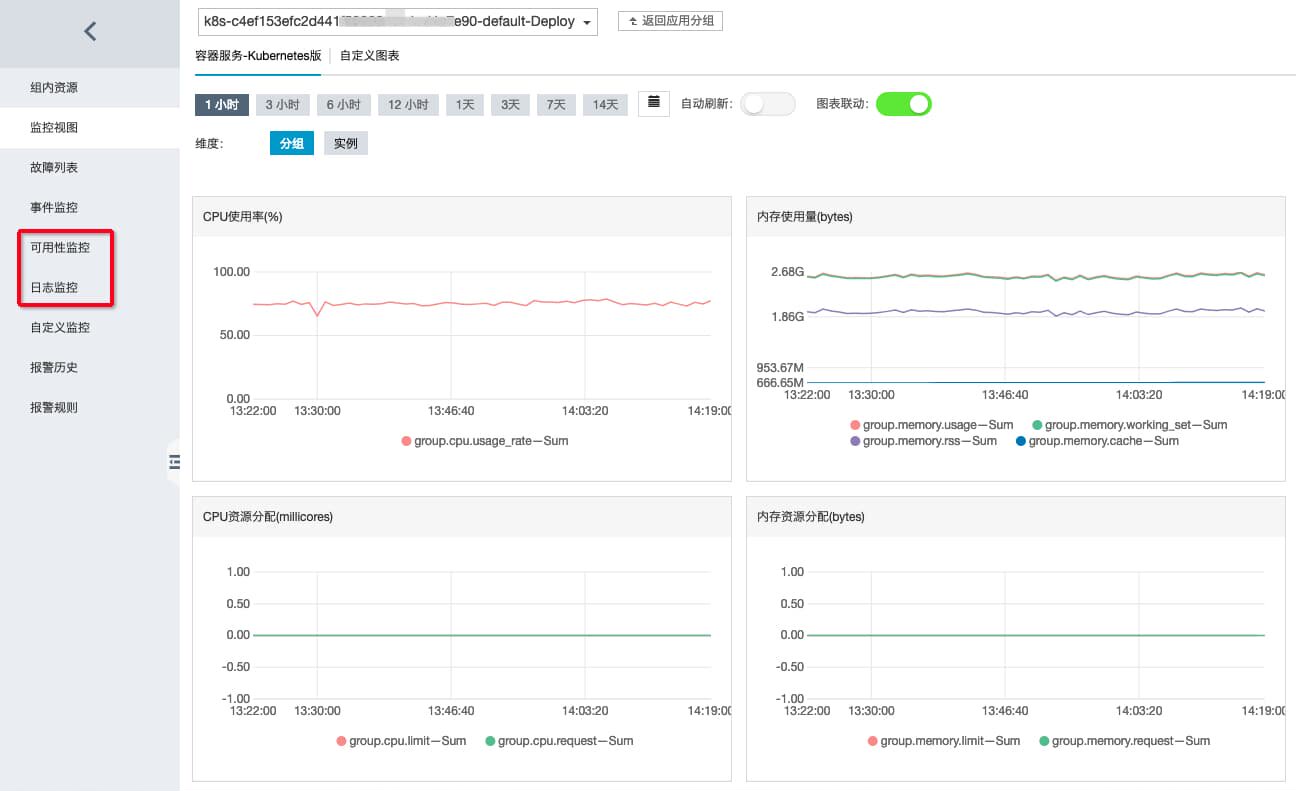The height and width of the screenshot is (791, 1296).
Task: Select the 14天 time range
Action: pyautogui.click(x=605, y=104)
